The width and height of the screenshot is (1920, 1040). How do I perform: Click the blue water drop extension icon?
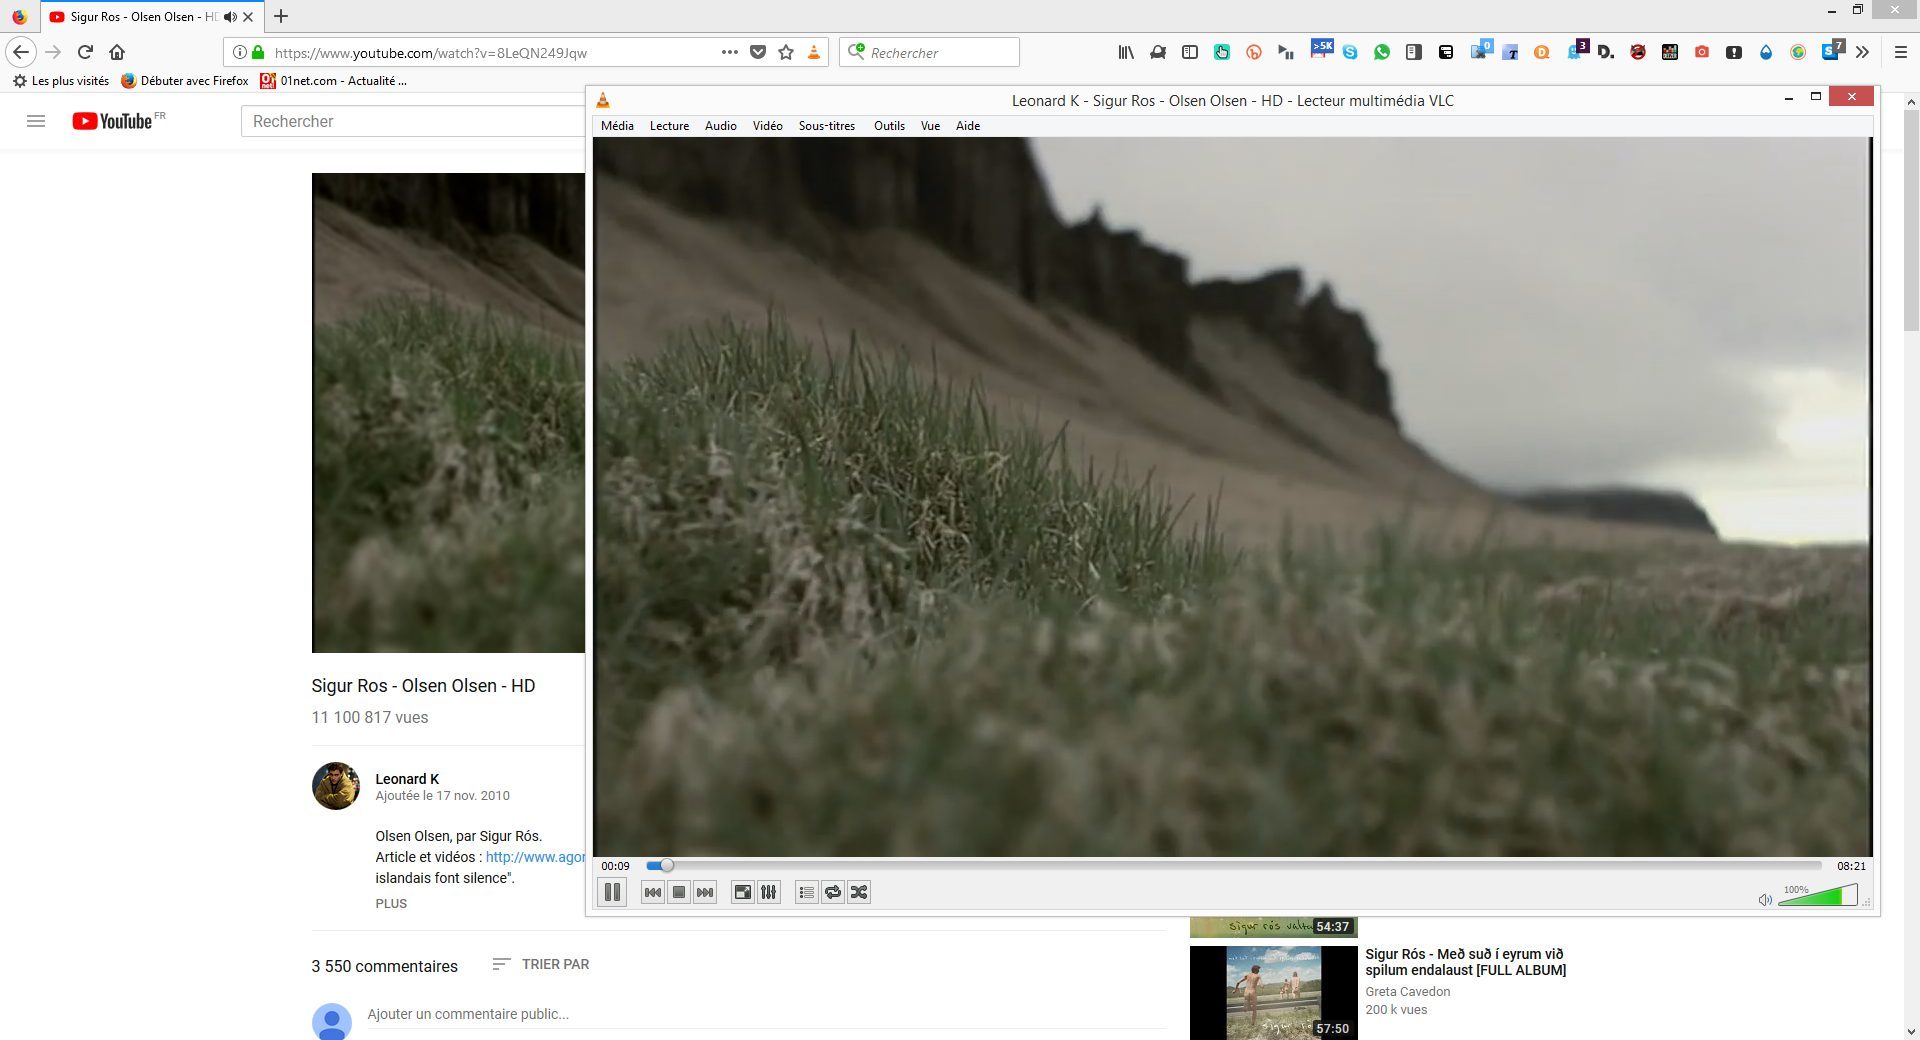point(1766,52)
